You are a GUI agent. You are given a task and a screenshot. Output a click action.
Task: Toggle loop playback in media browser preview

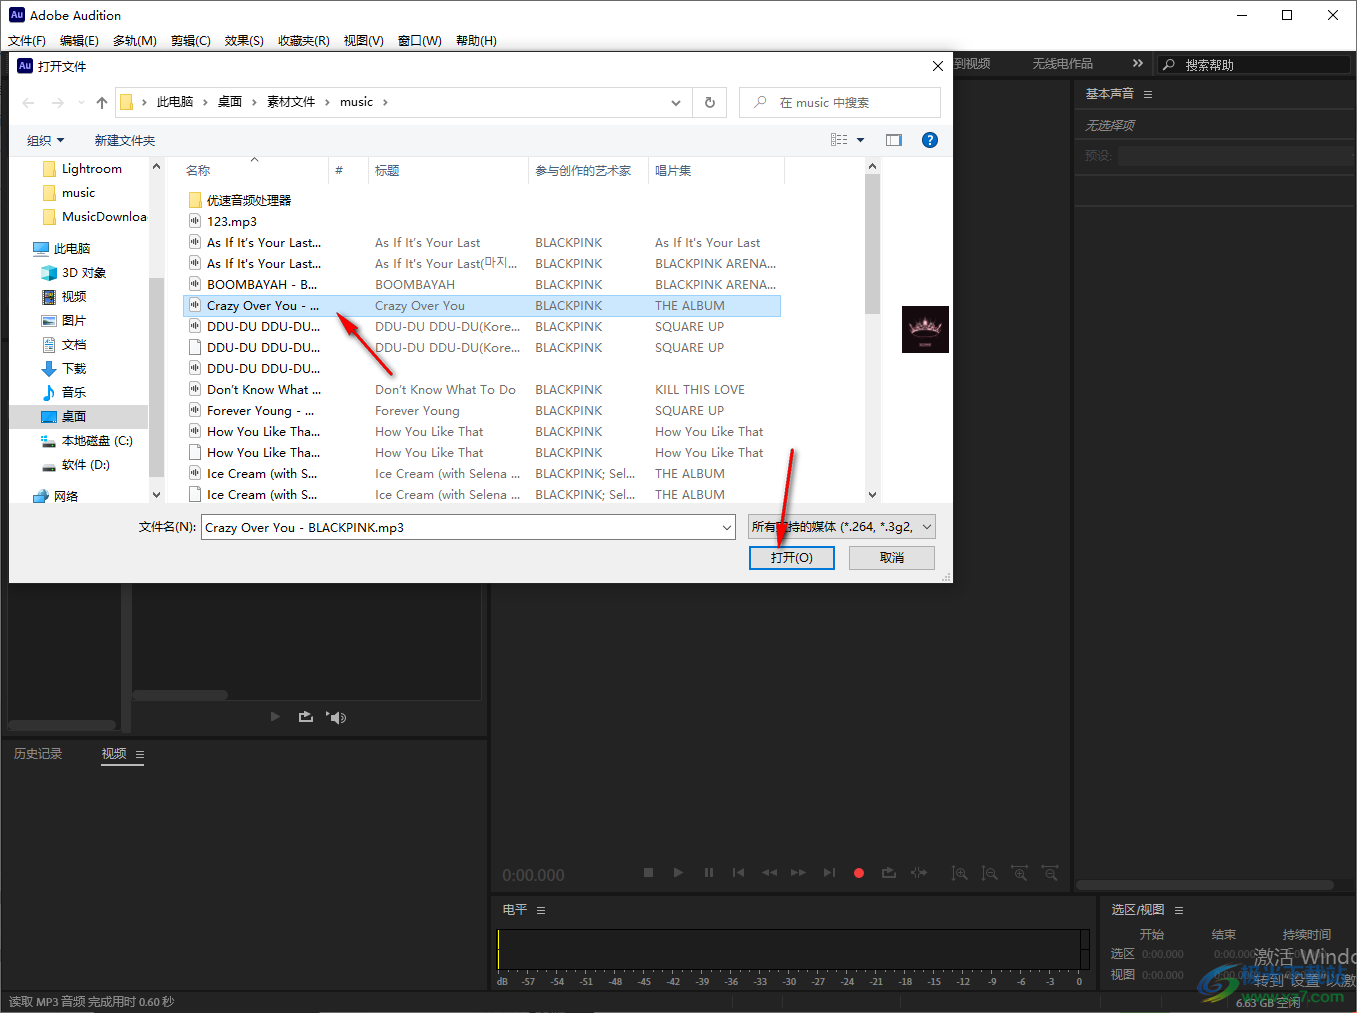tap(306, 717)
